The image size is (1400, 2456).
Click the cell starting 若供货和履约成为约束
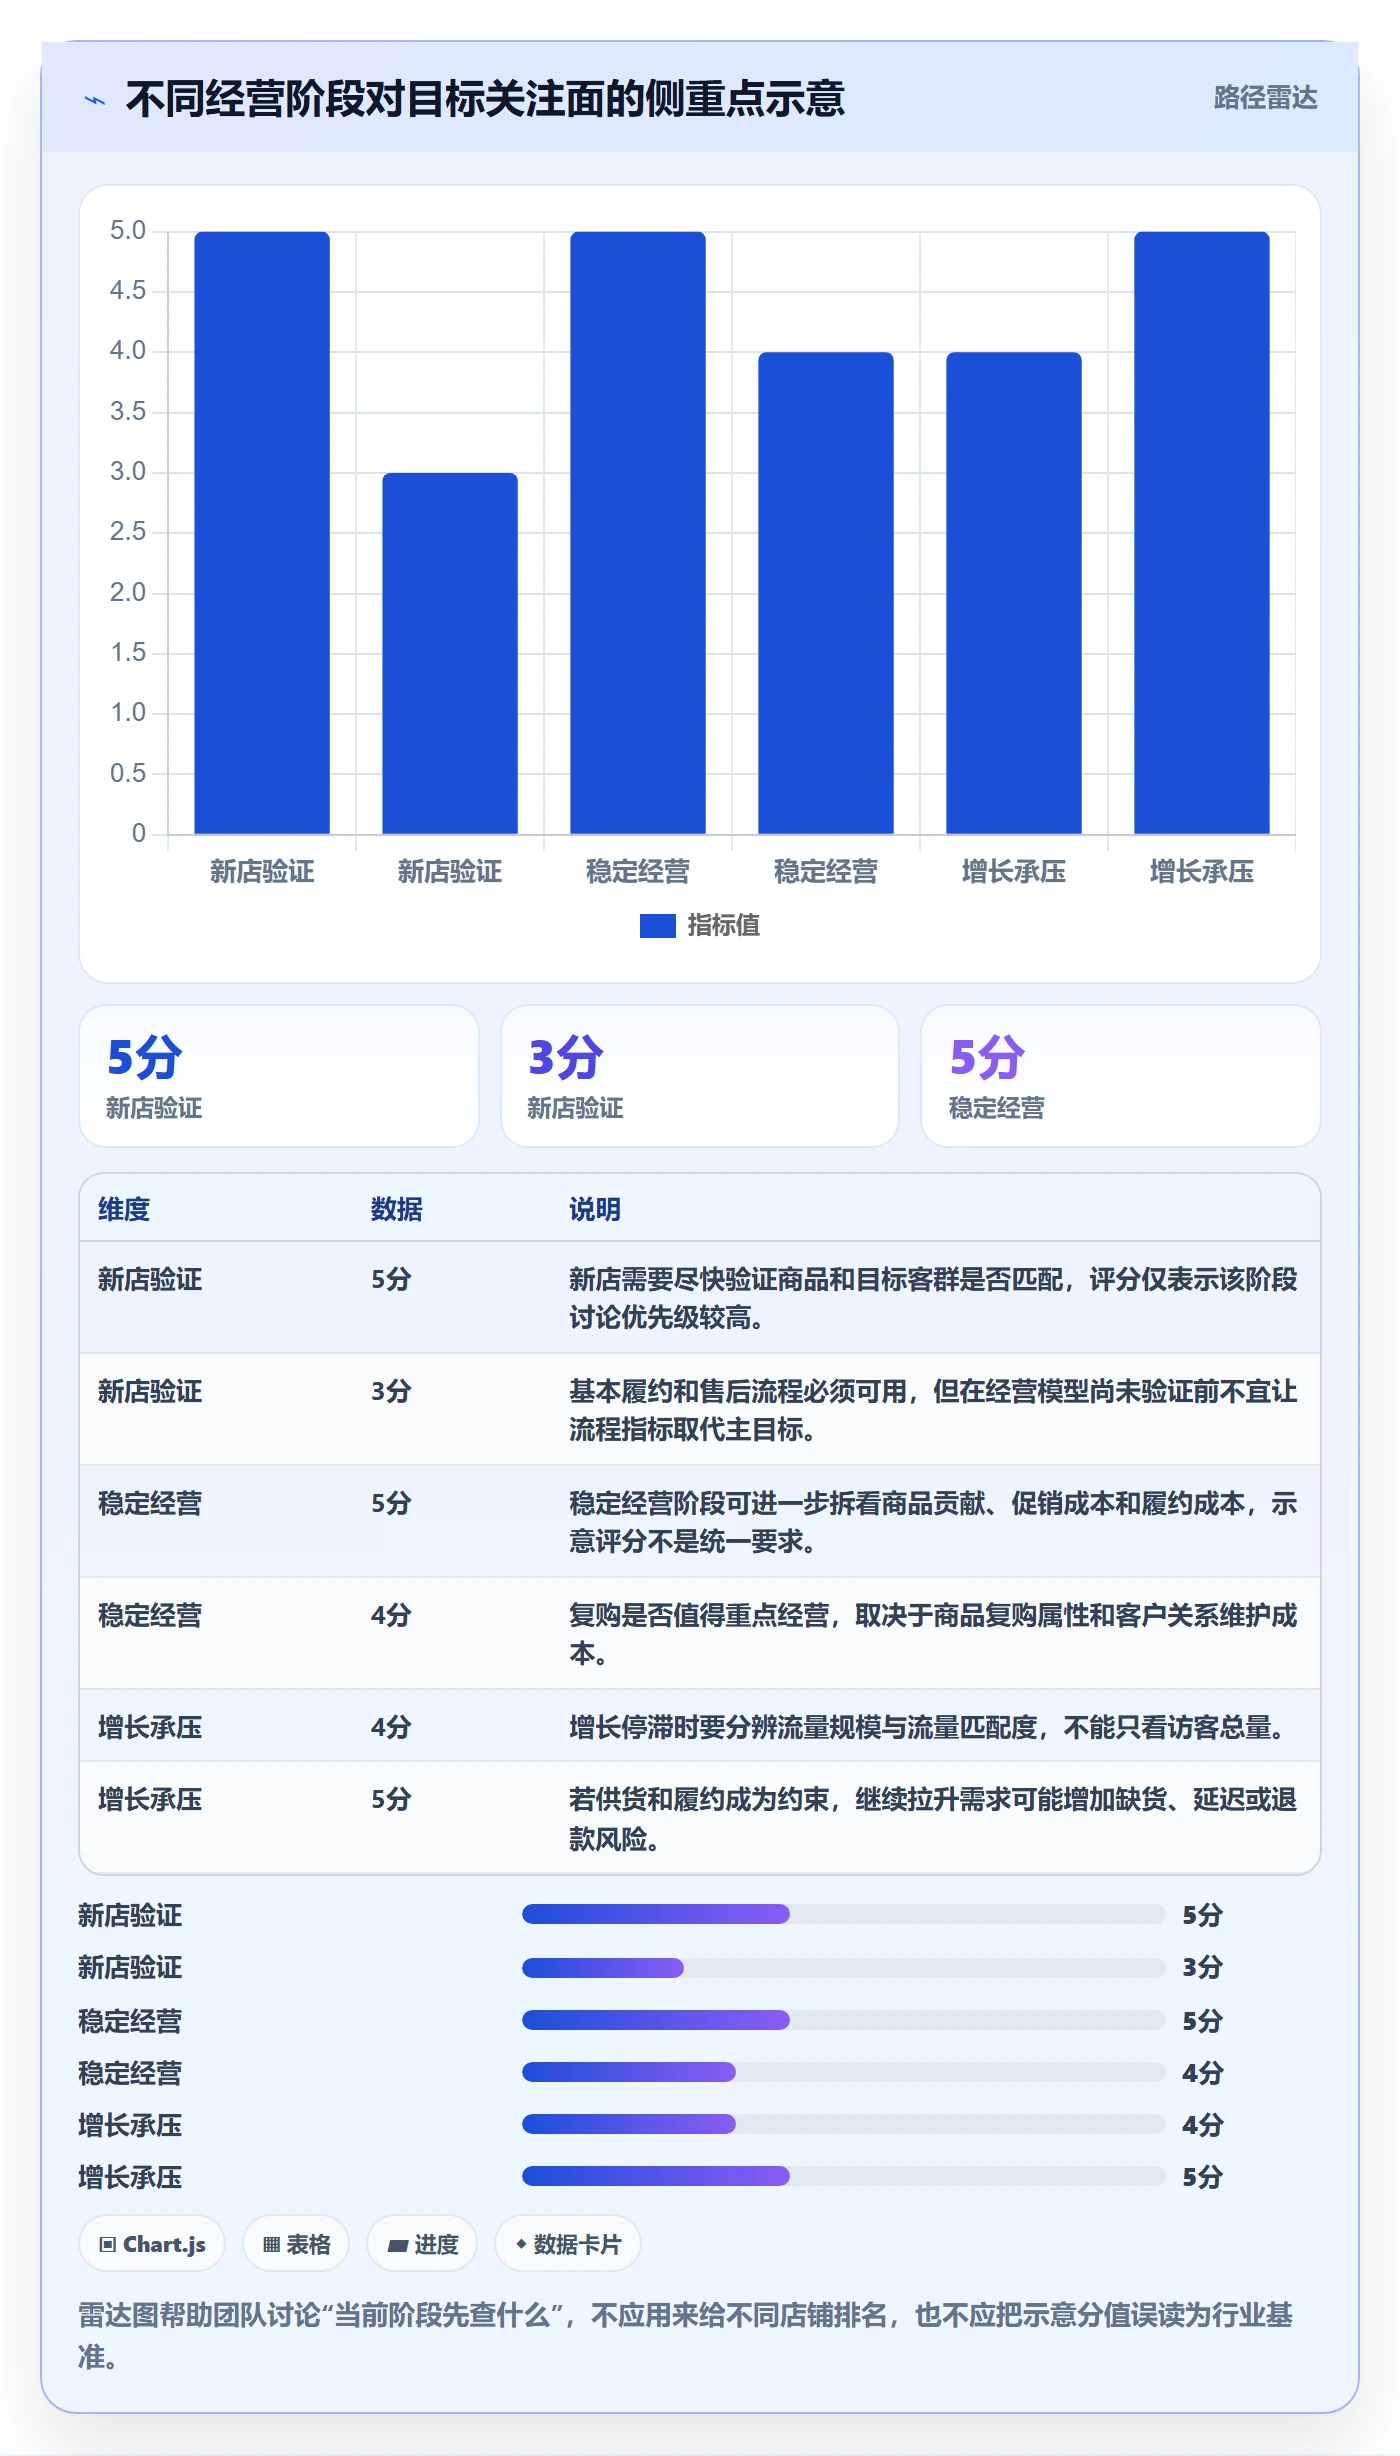coord(933,1820)
